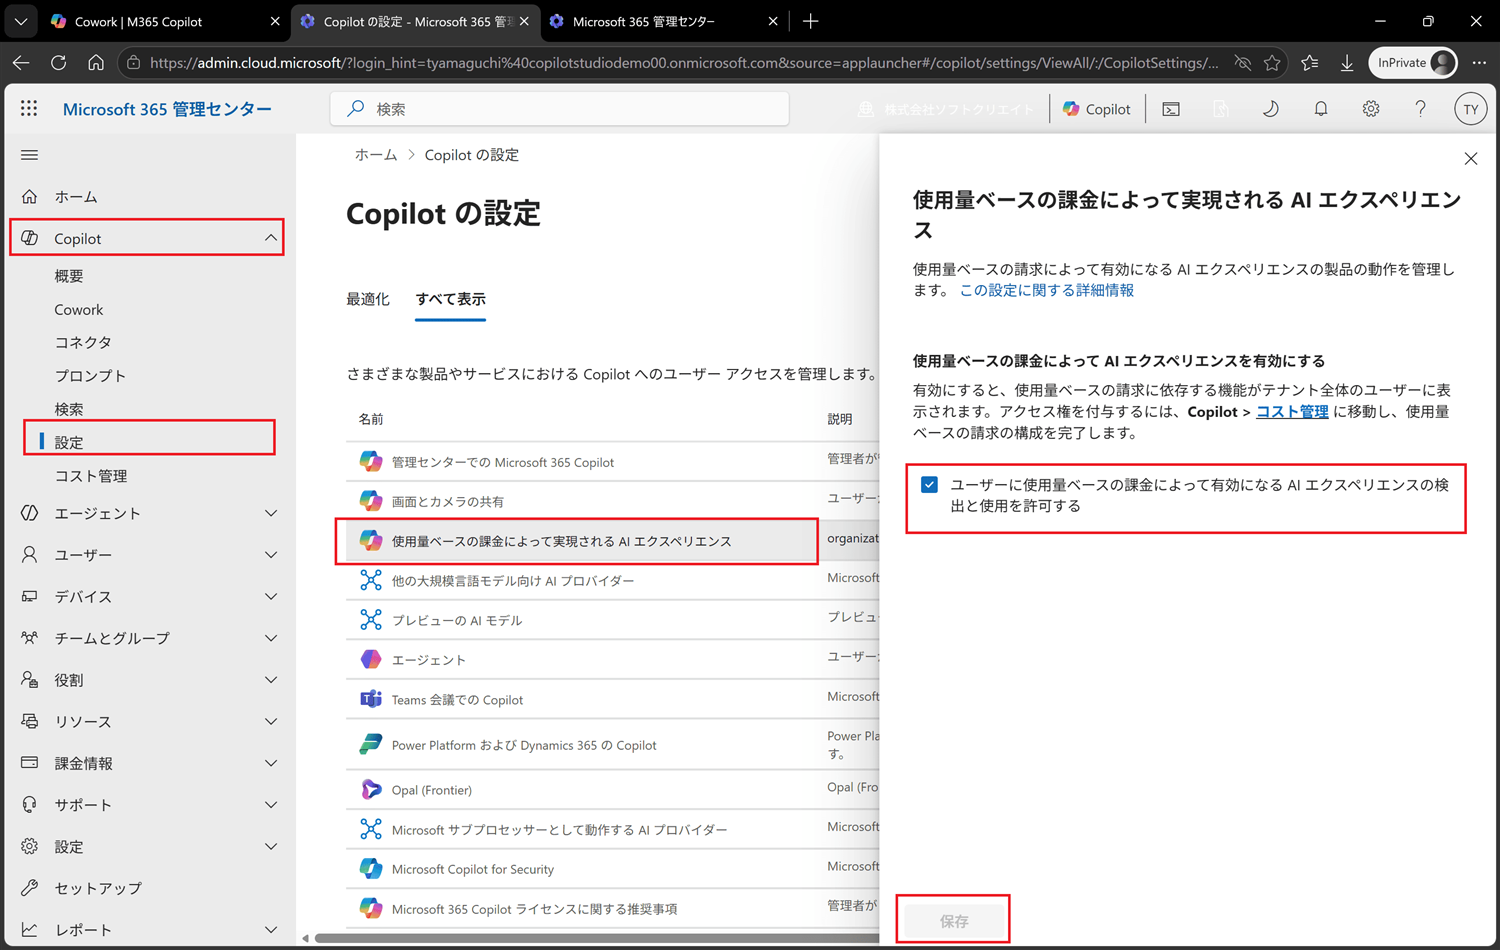Viewport: 1500px width, 950px height.
Task: Click browser back arrow
Action: click(21, 62)
